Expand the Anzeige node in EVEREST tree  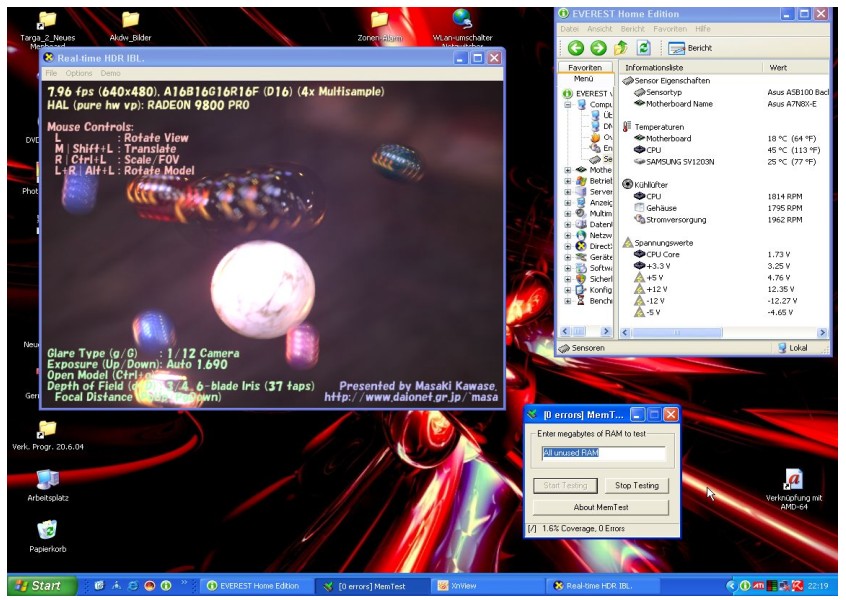pyautogui.click(x=568, y=203)
